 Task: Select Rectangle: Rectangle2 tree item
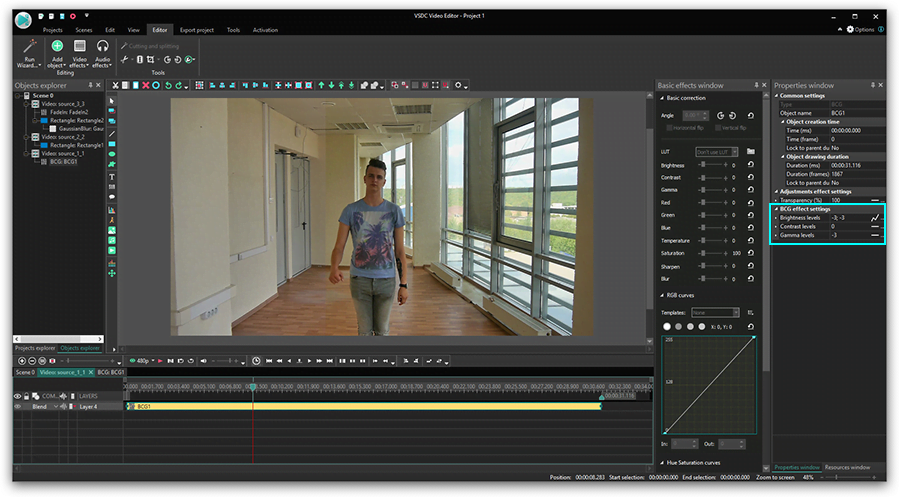(x=76, y=120)
